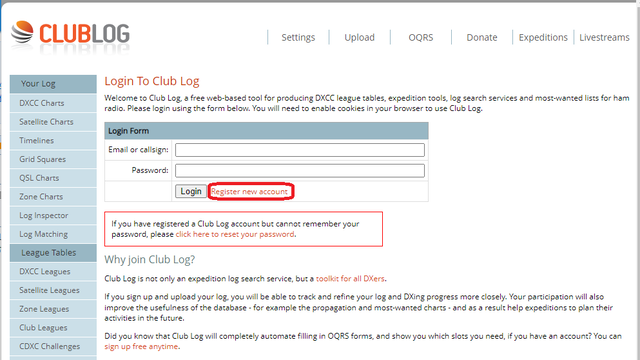Image resolution: width=640 pixels, height=360 pixels.
Task: Open the Settings menu item
Action: (x=298, y=38)
